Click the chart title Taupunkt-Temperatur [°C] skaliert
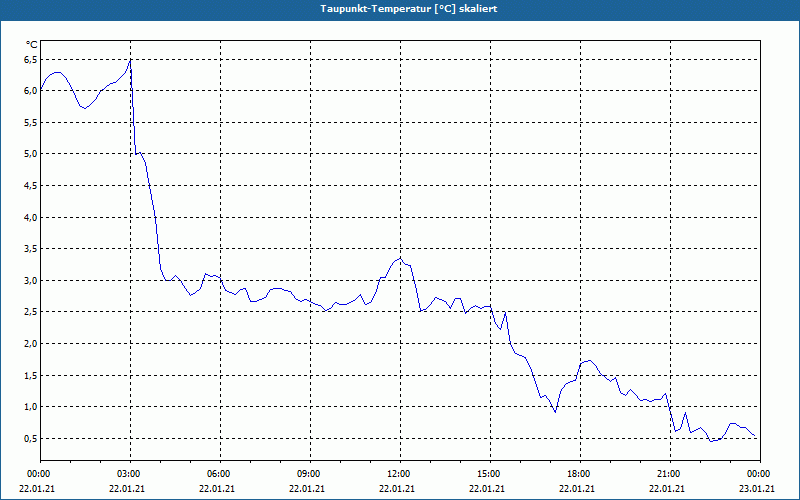The width and height of the screenshot is (800, 500). click(409, 9)
